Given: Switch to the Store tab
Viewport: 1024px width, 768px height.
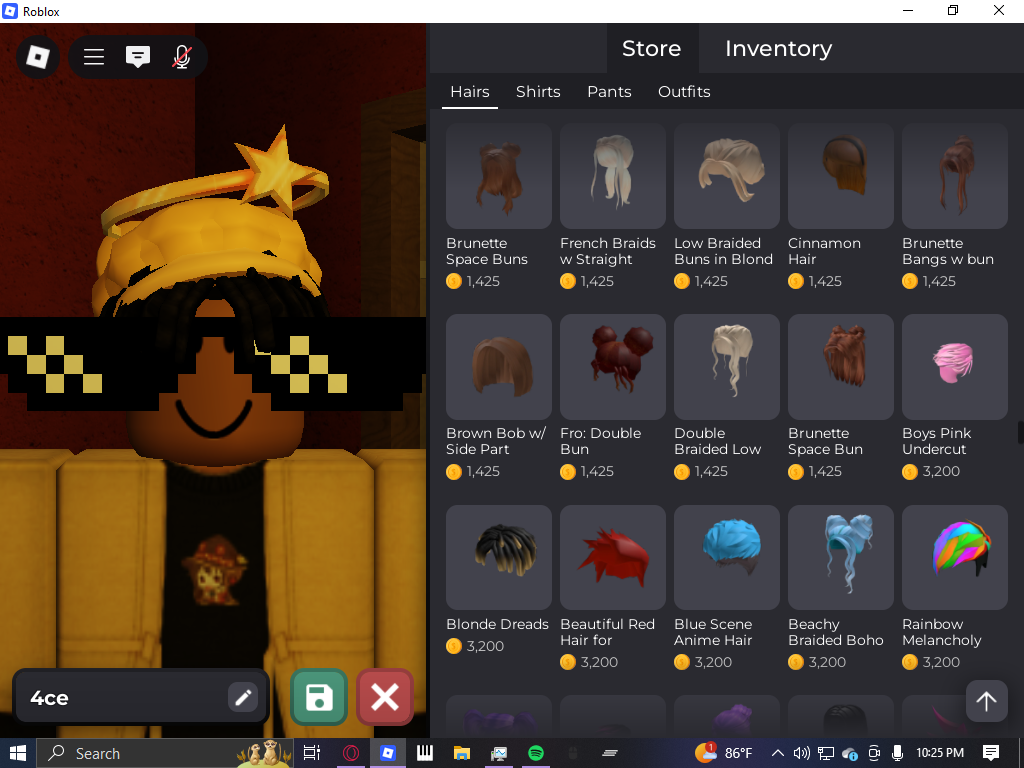Looking at the screenshot, I should click(x=651, y=48).
